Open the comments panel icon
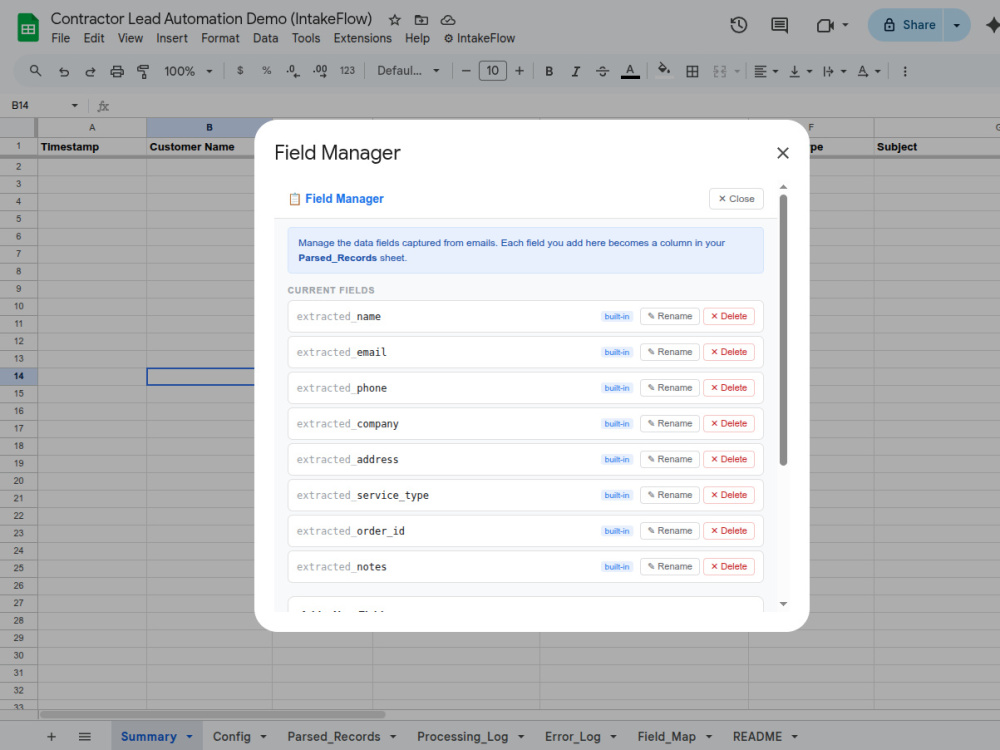The image size is (1000, 750). click(x=779, y=25)
